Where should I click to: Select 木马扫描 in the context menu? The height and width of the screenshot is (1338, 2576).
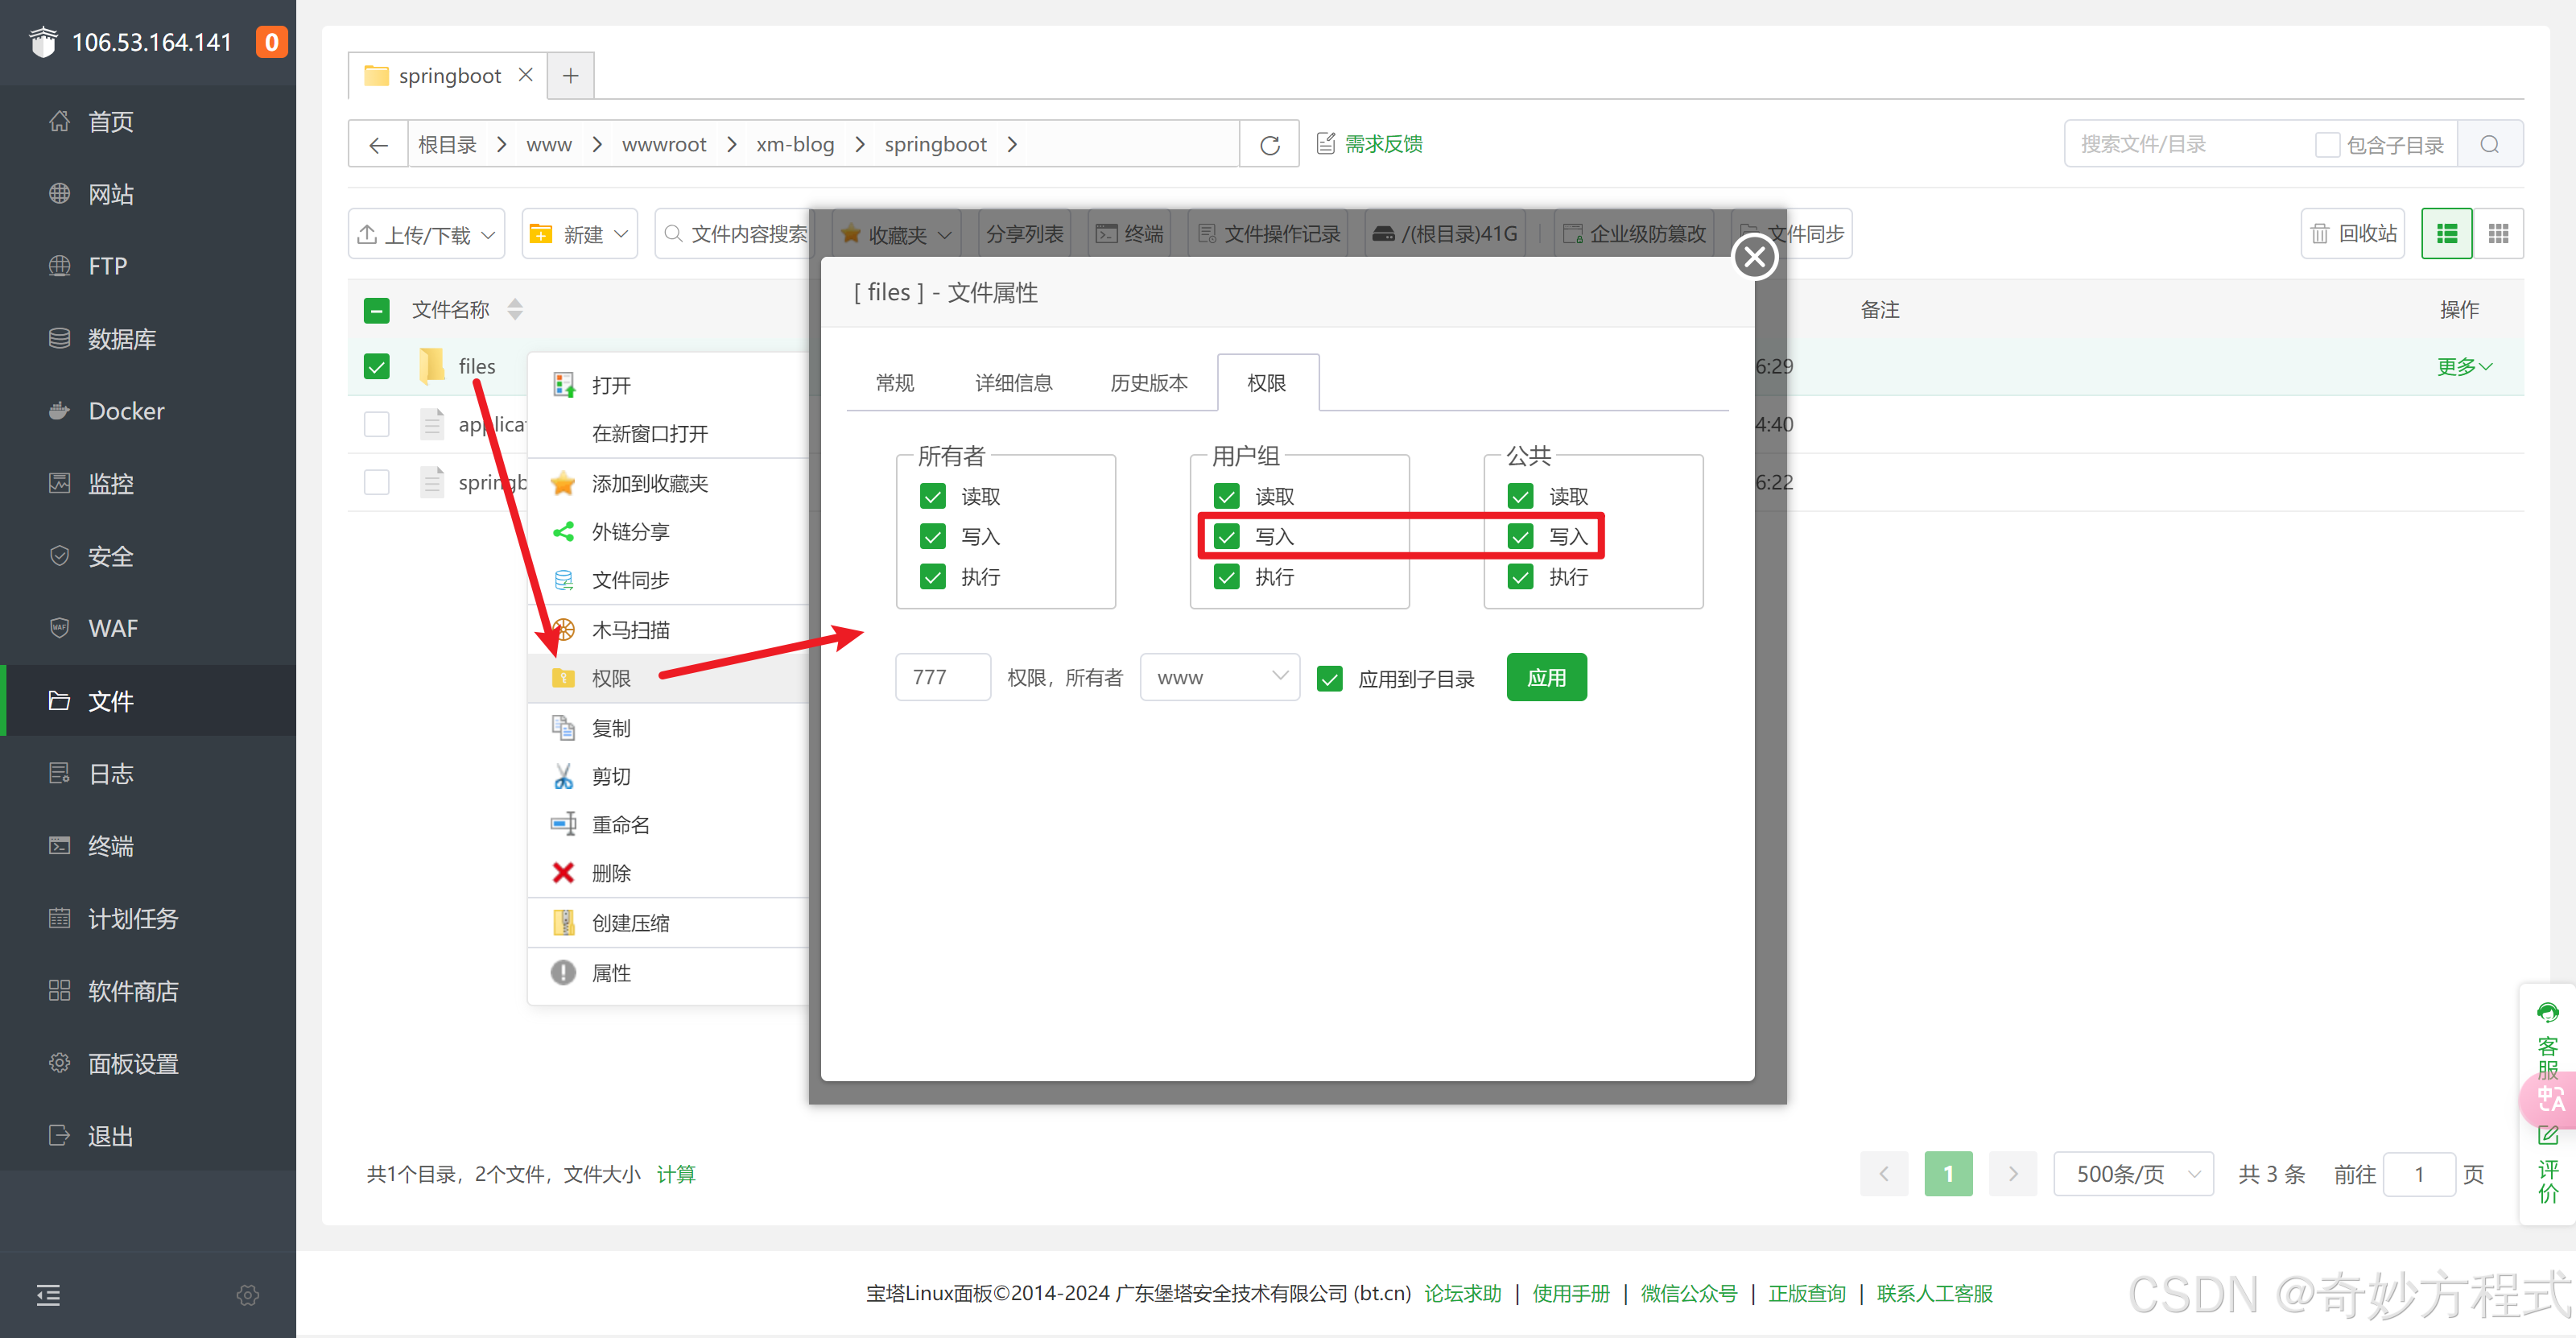pyautogui.click(x=669, y=630)
